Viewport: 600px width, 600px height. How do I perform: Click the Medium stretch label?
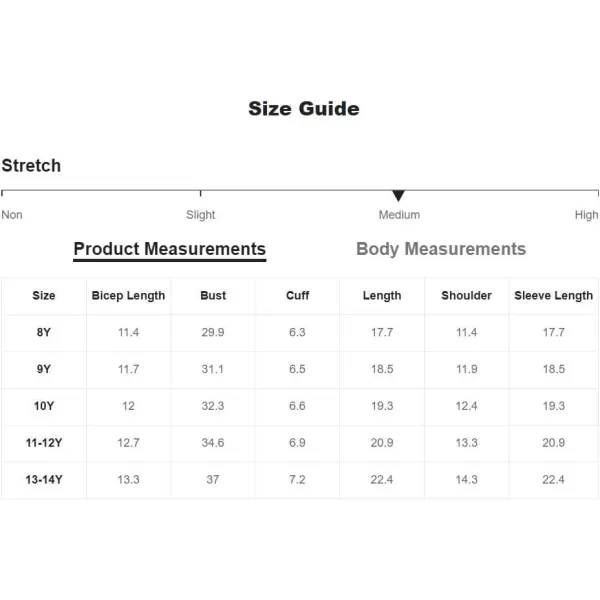(399, 215)
